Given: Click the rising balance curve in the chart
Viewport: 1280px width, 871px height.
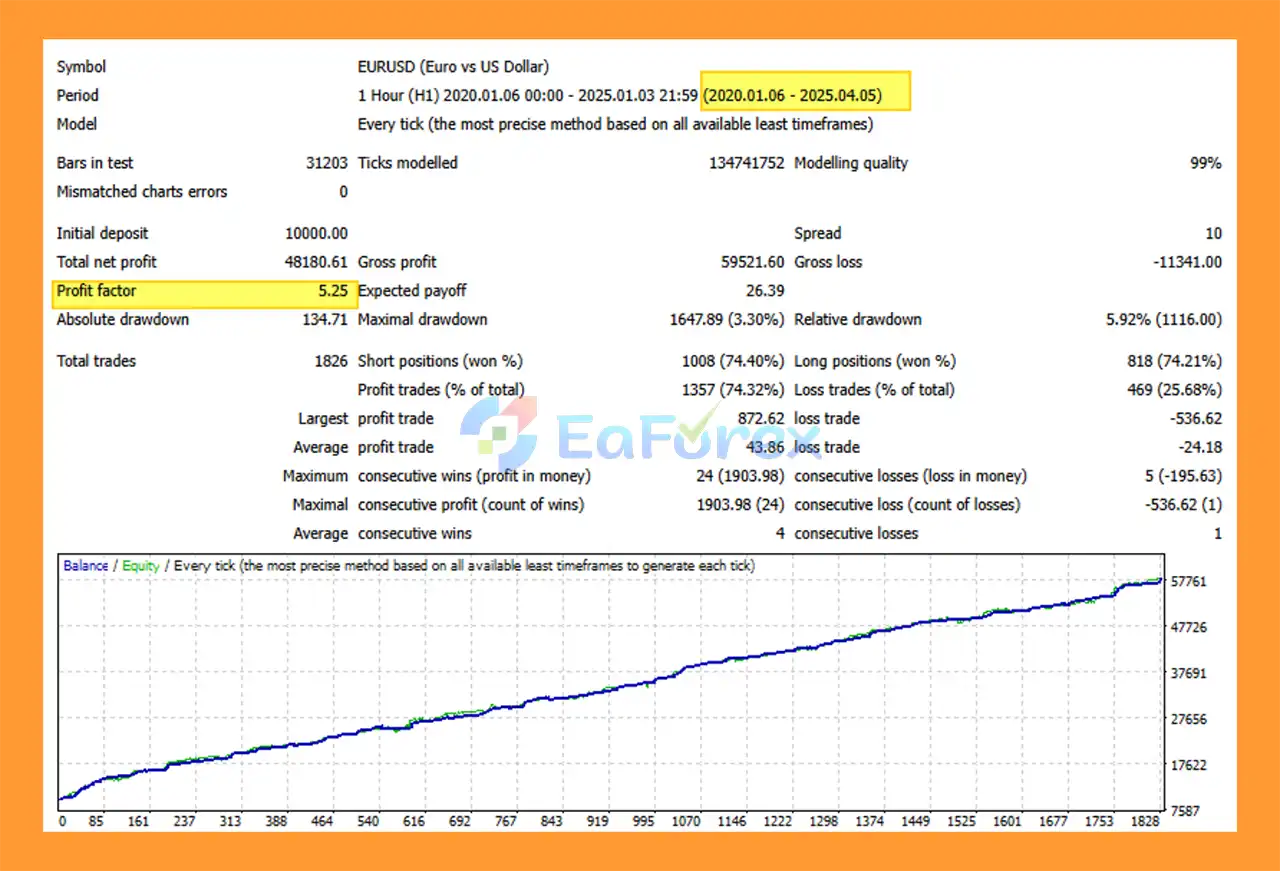Looking at the screenshot, I should tap(600, 692).
